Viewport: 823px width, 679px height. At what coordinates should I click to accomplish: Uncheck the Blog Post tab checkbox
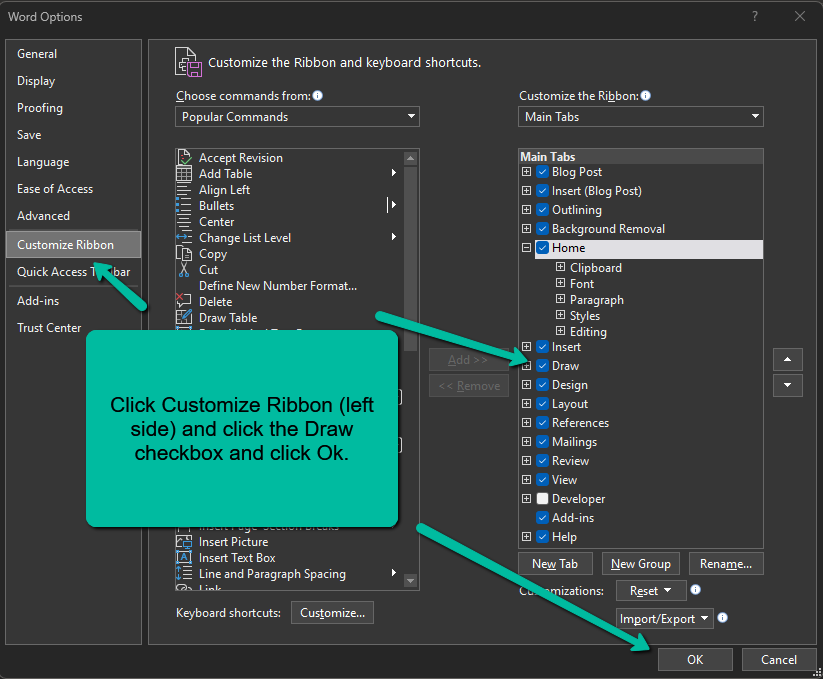(x=543, y=172)
